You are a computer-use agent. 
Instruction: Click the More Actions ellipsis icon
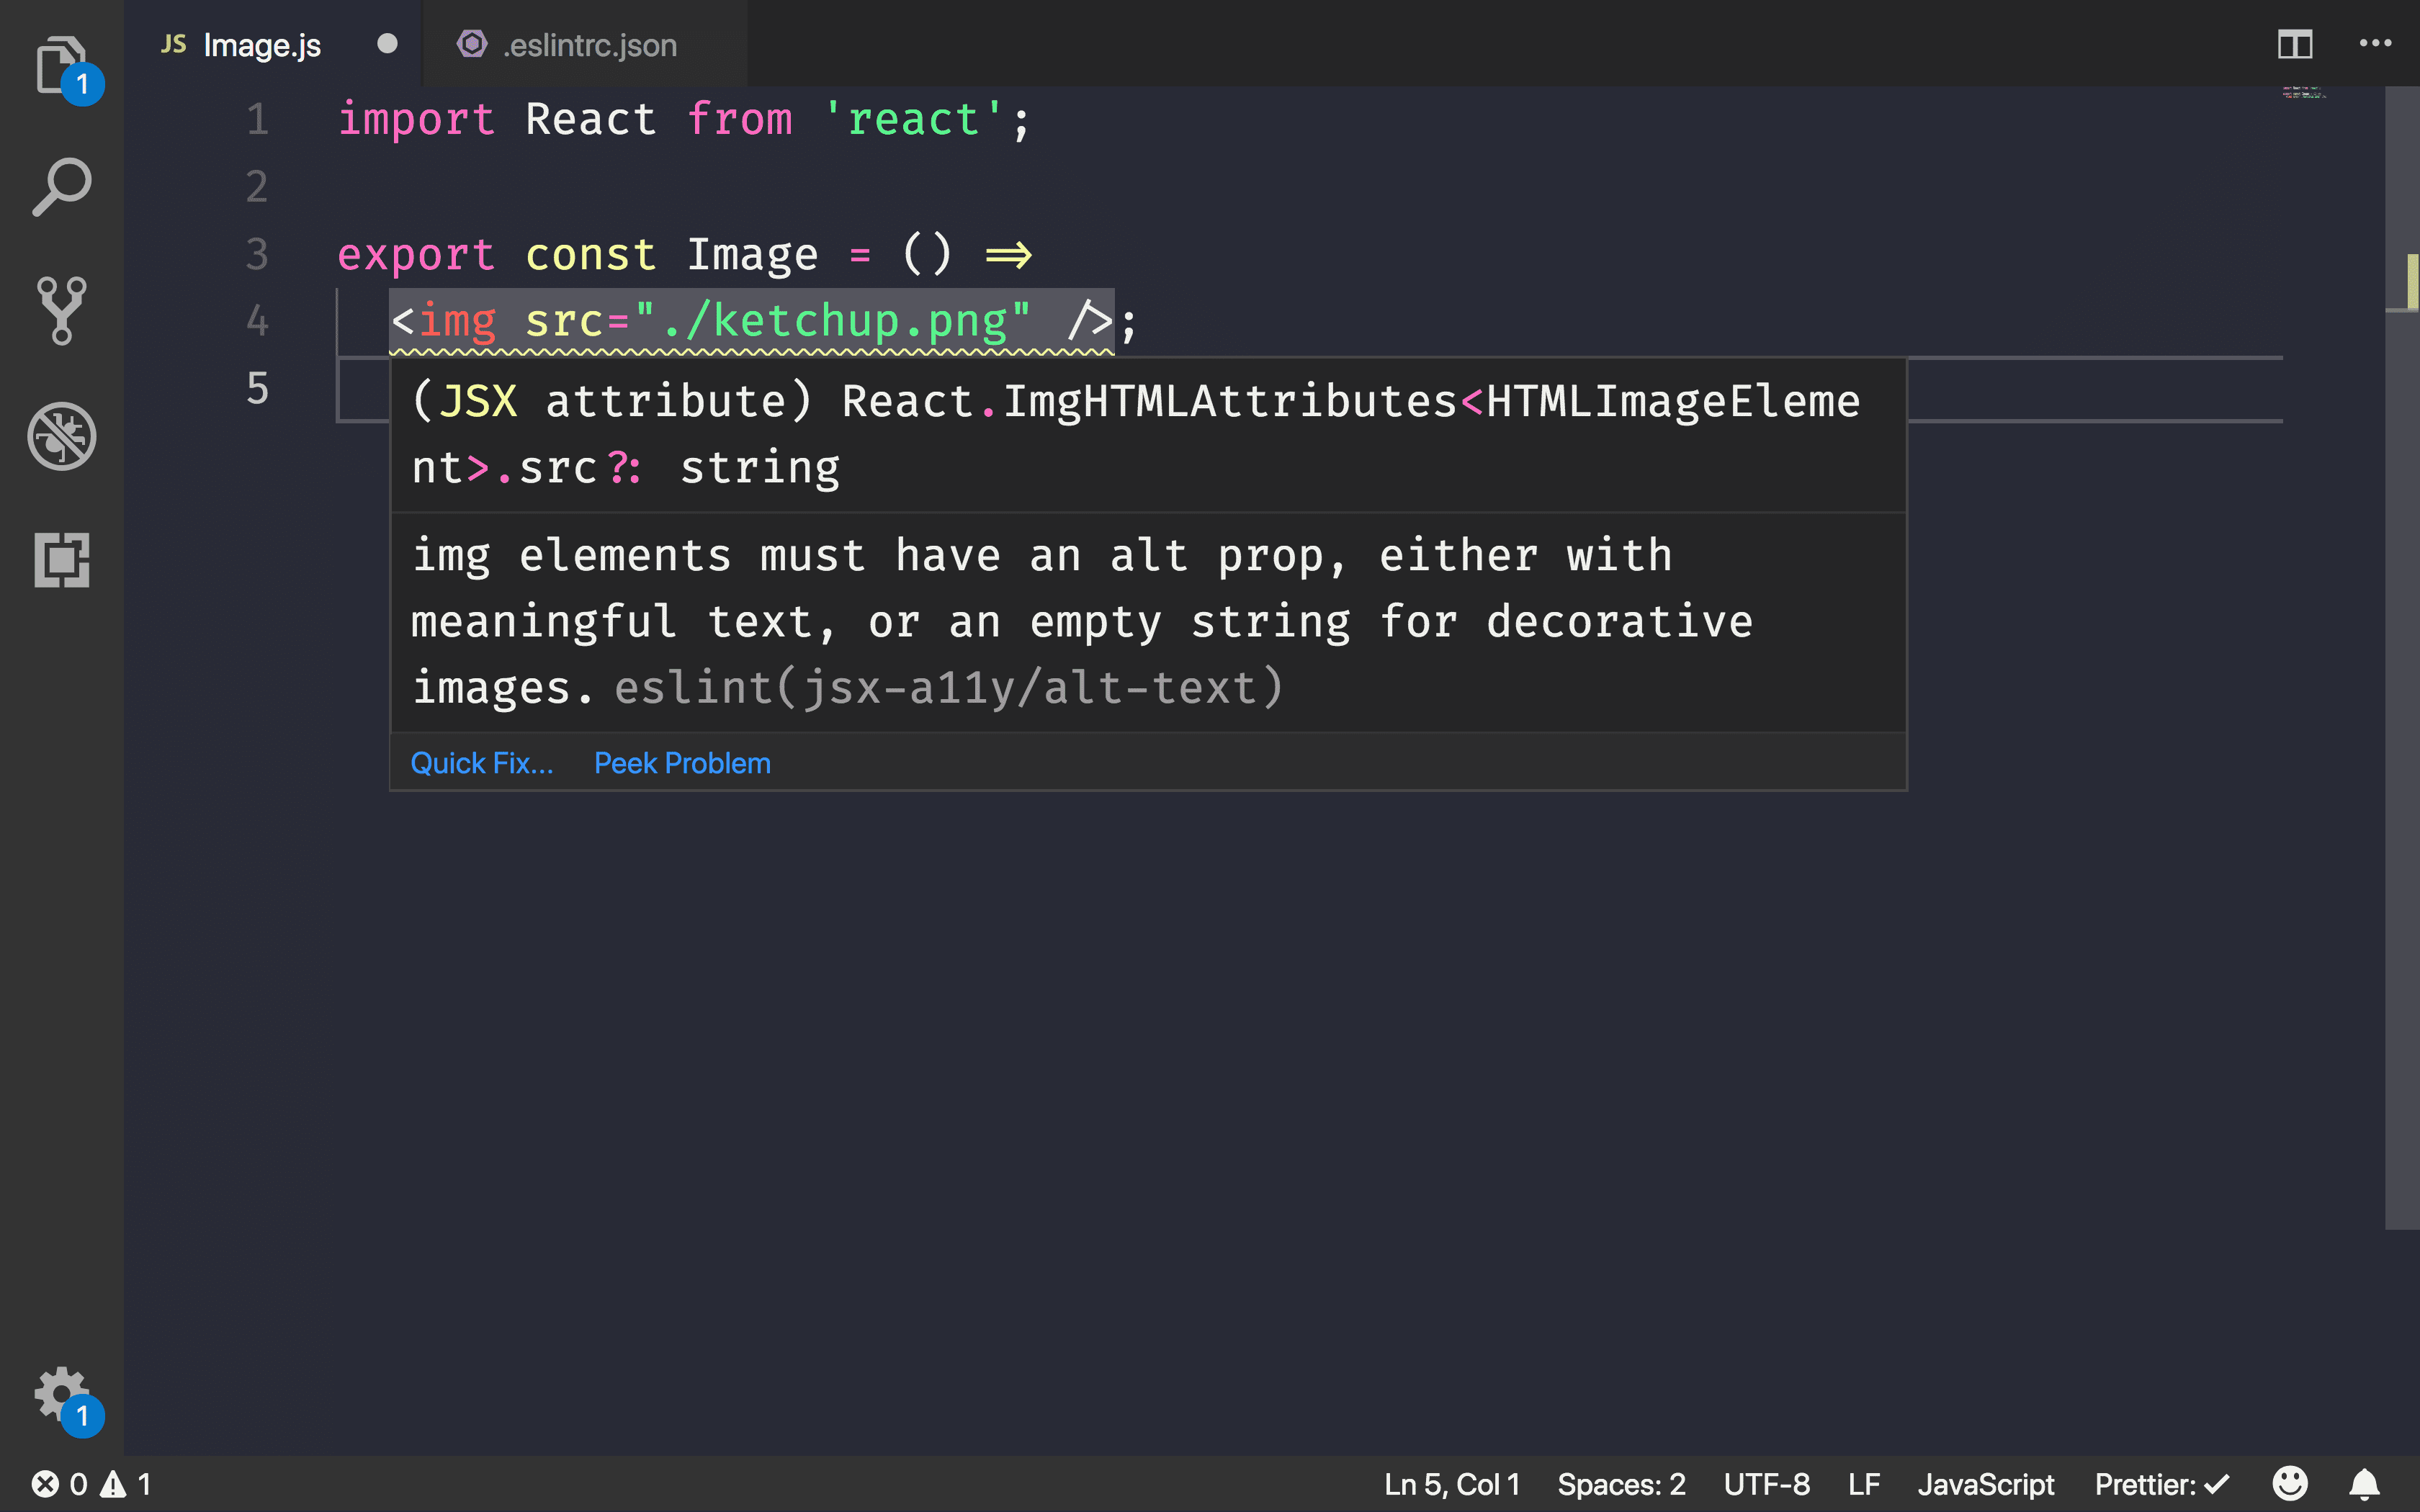click(2377, 43)
